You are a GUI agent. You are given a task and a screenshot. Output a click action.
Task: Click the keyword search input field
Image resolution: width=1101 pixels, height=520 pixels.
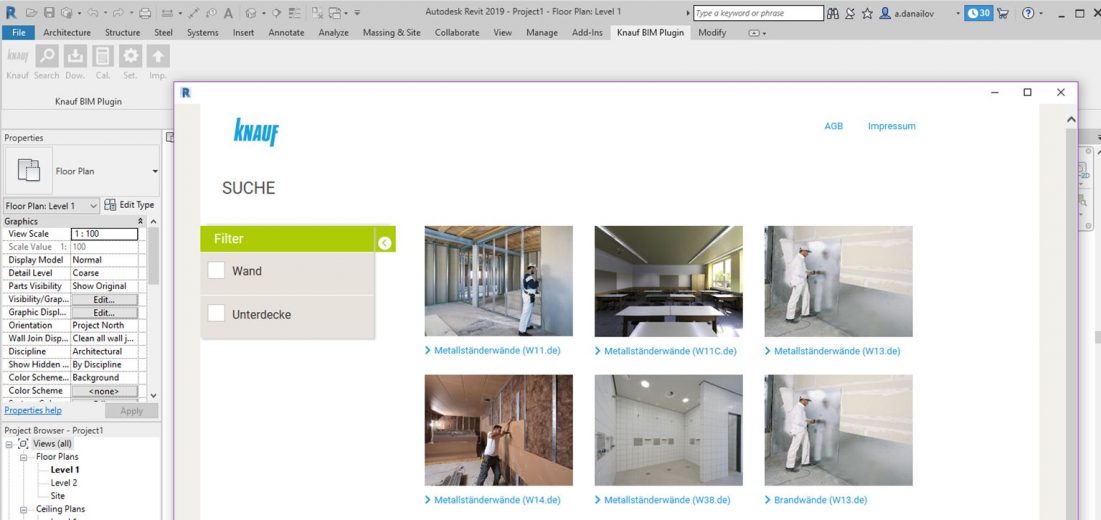click(x=758, y=13)
